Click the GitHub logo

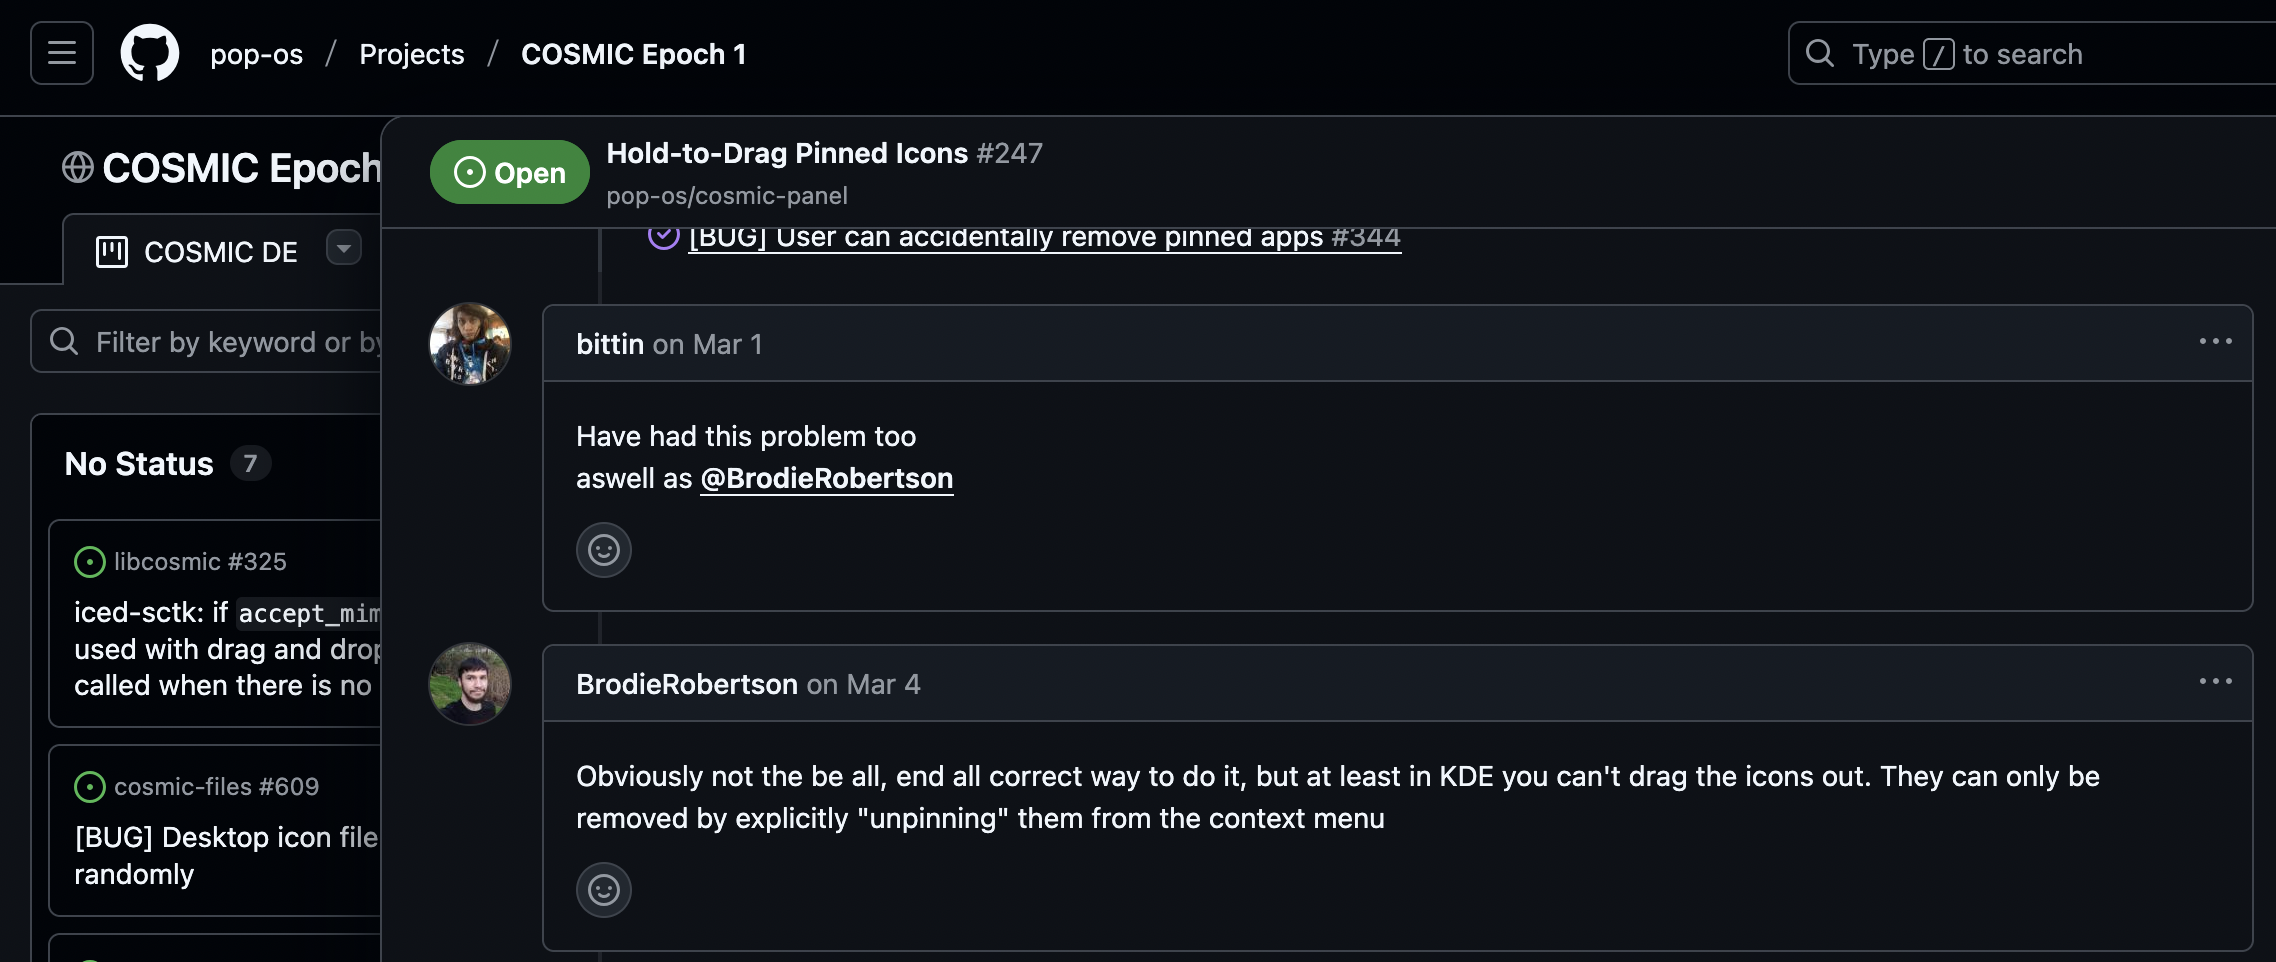(x=150, y=53)
